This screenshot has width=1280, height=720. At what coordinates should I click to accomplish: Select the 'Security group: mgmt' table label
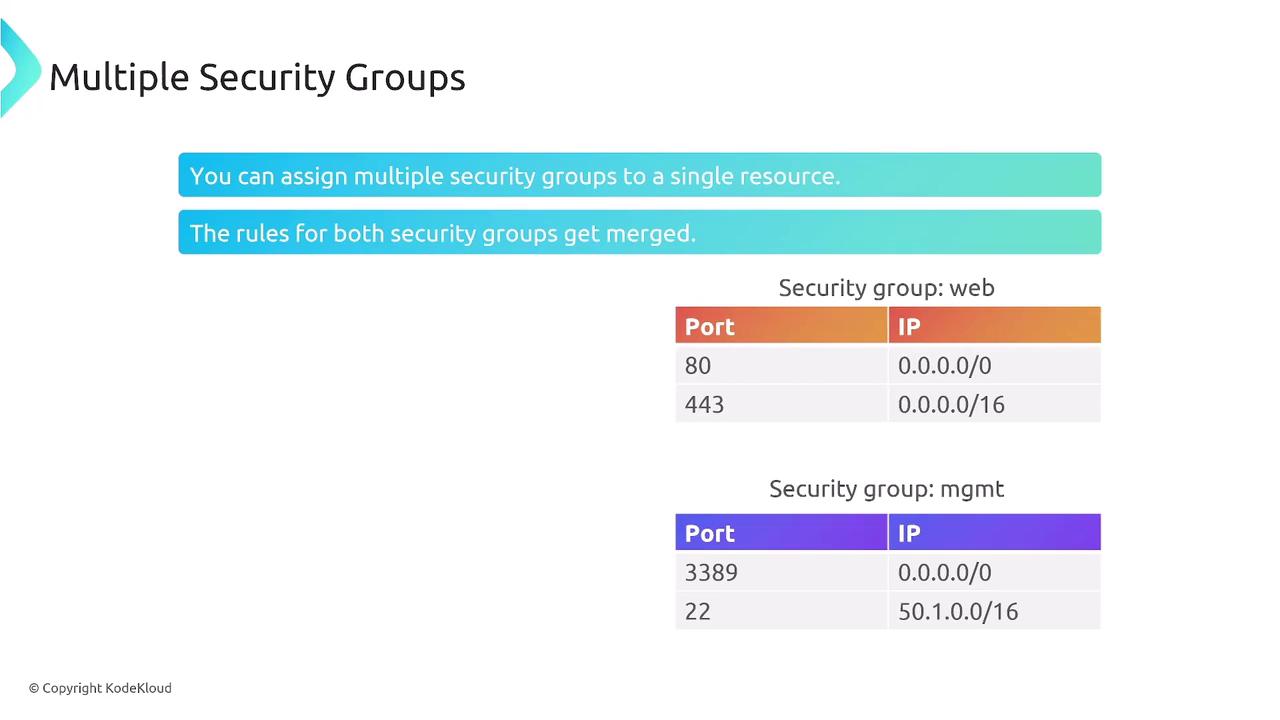coord(886,489)
